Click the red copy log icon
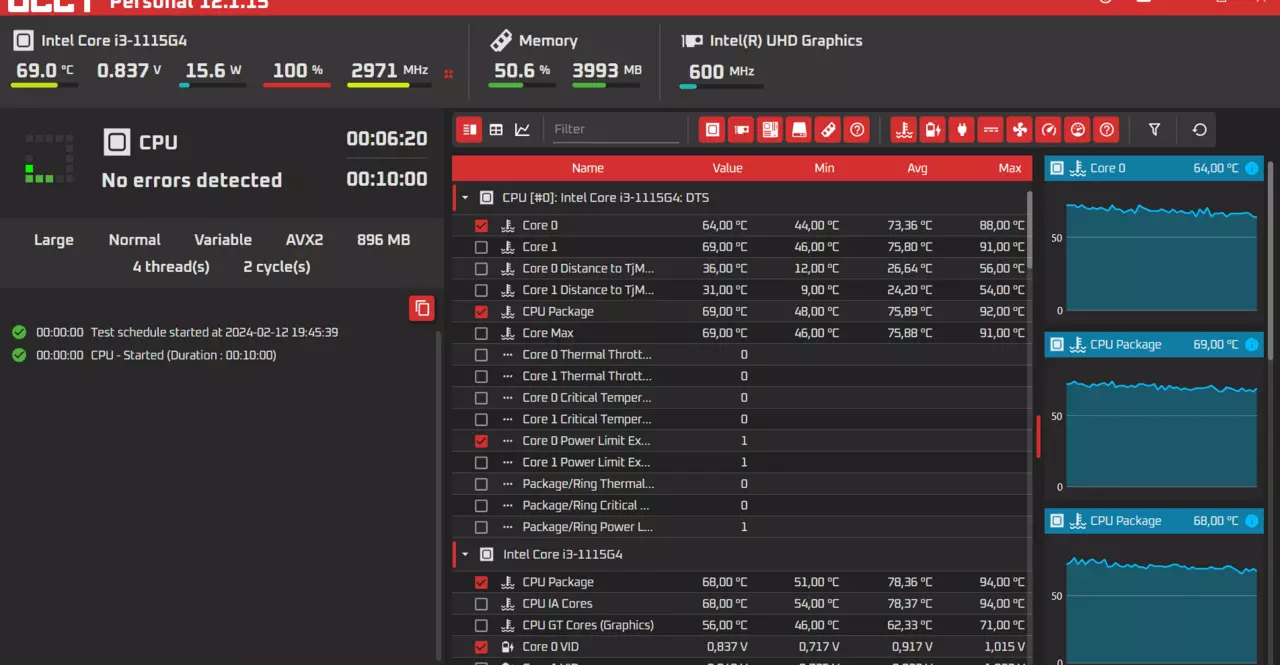The image size is (1280, 665). (x=422, y=308)
